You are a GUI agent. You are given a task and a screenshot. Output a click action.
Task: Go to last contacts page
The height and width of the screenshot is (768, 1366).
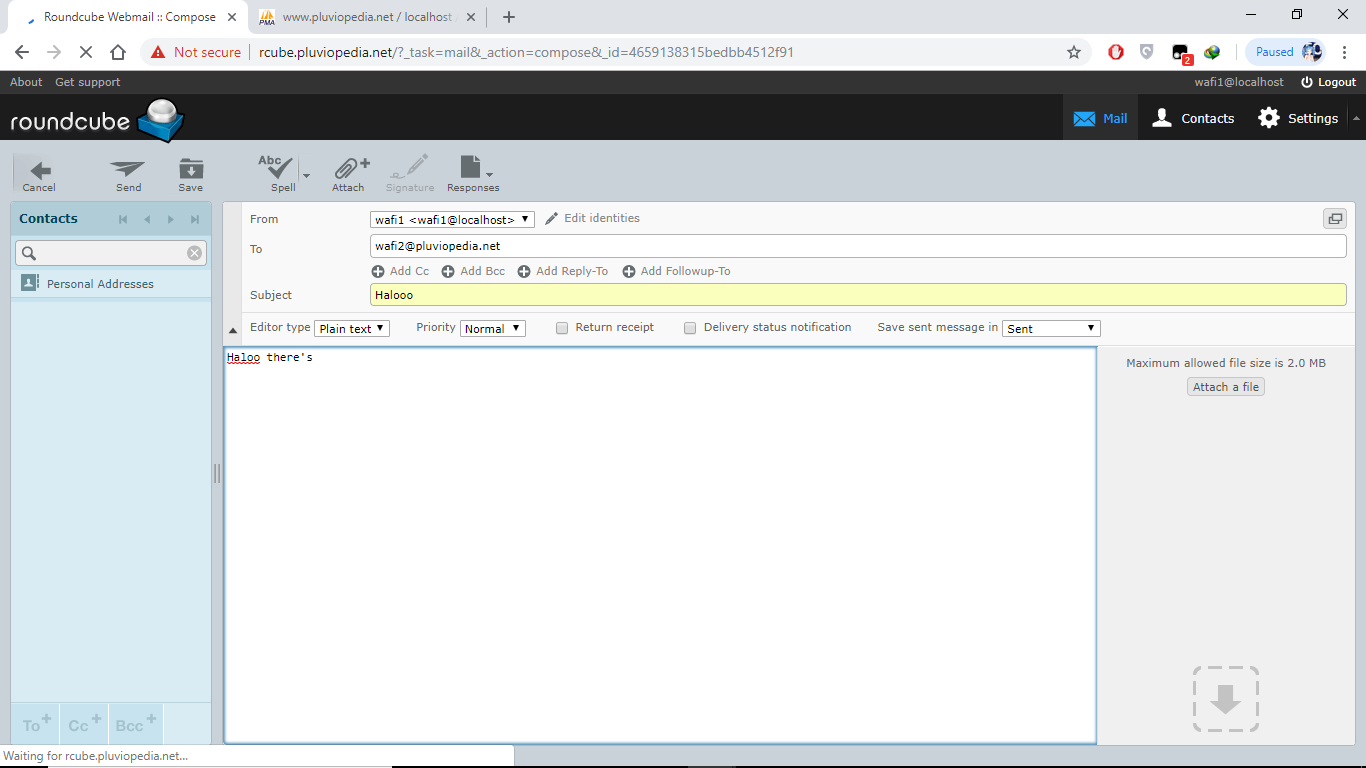(195, 219)
